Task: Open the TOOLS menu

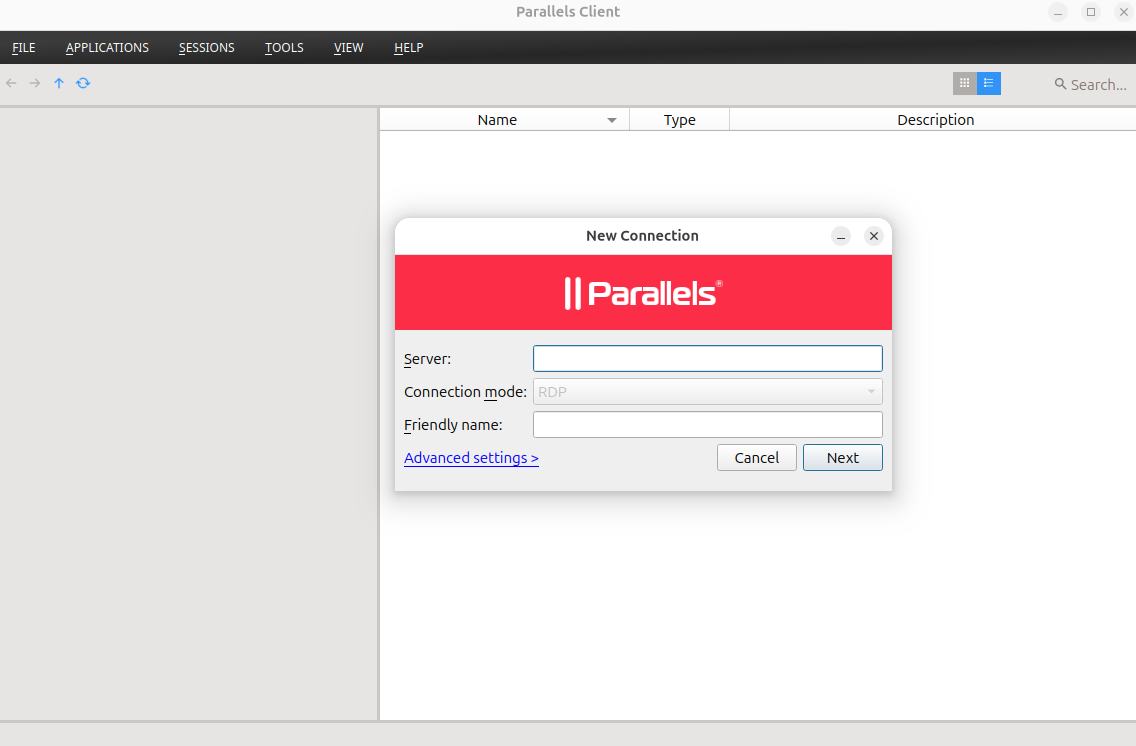Action: point(284,48)
